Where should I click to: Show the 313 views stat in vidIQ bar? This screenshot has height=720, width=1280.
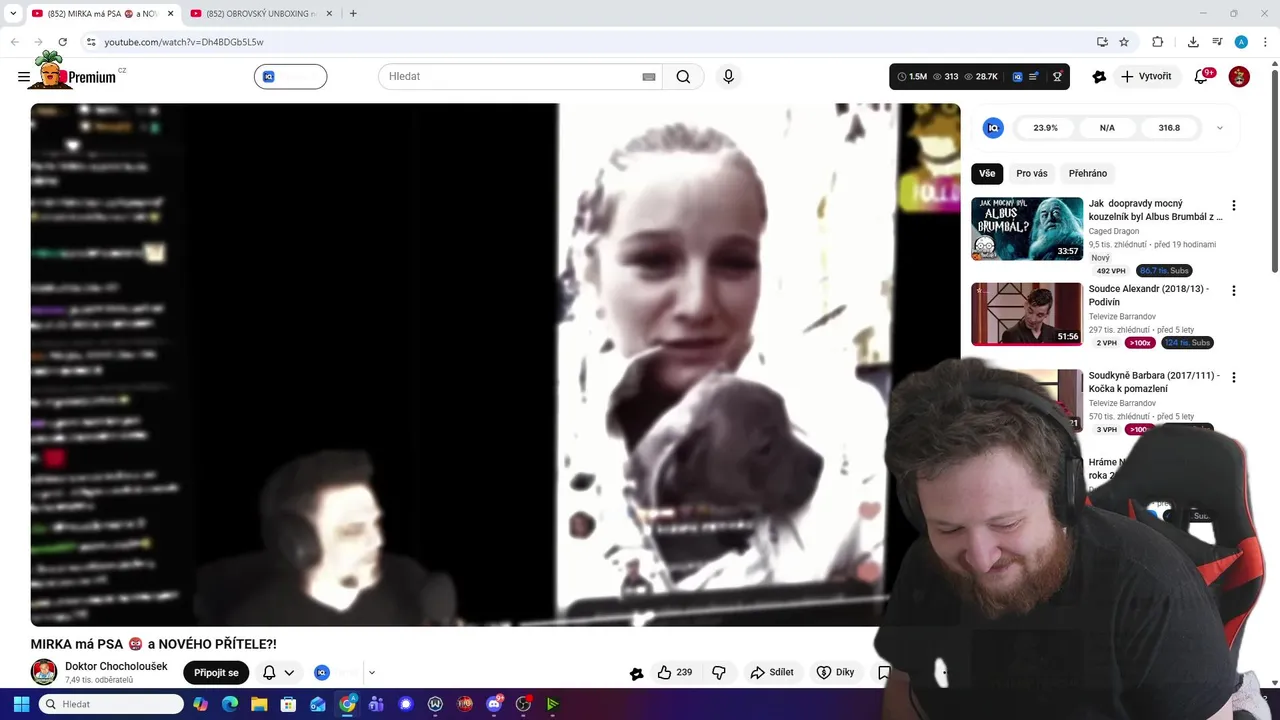point(945,77)
